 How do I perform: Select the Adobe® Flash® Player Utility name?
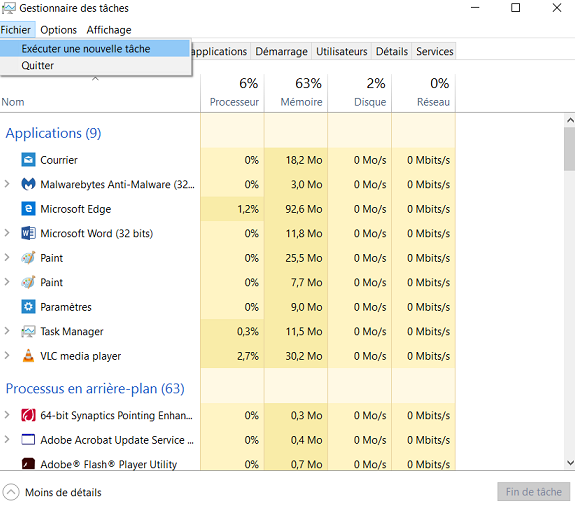point(109,464)
